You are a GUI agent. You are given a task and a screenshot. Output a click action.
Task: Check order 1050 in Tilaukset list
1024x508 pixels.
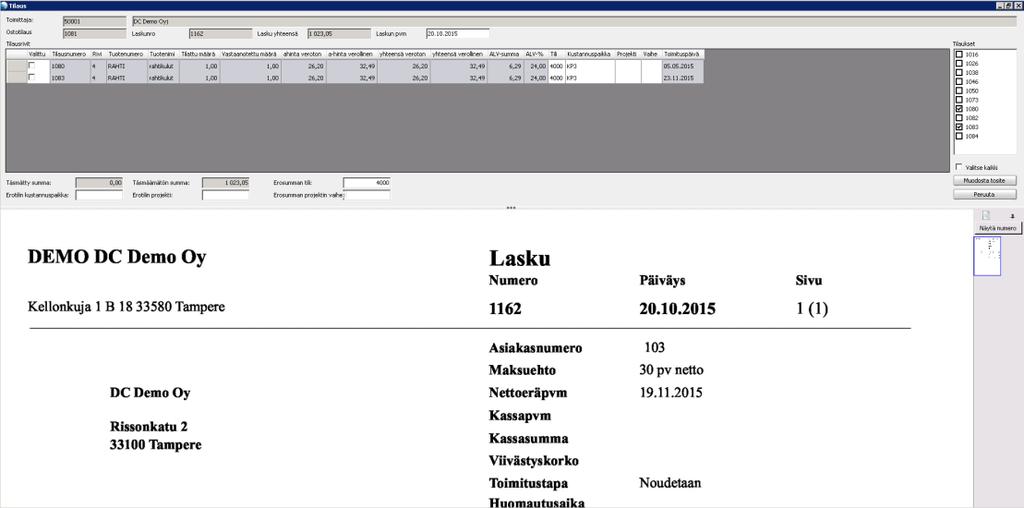(959, 91)
